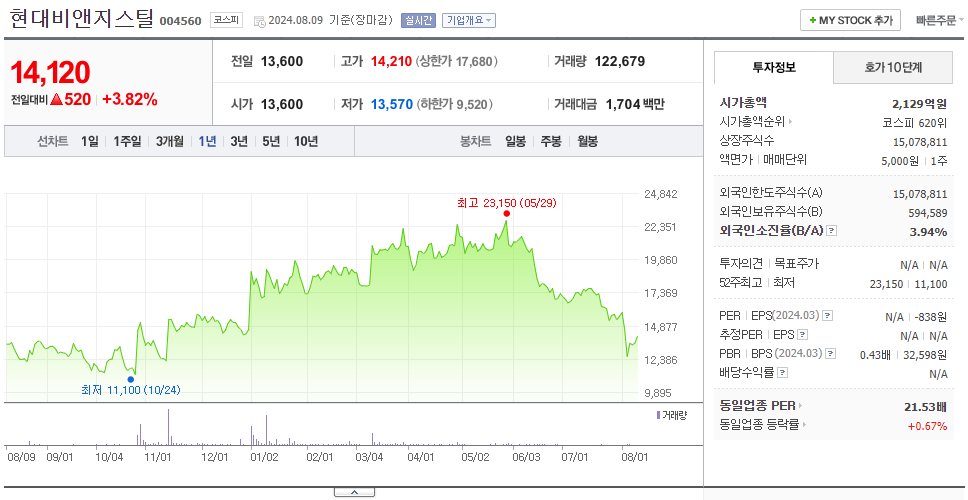The width and height of the screenshot is (968, 500).
Task: Click the 최고 23,150 red peak marker
Action: (507, 214)
